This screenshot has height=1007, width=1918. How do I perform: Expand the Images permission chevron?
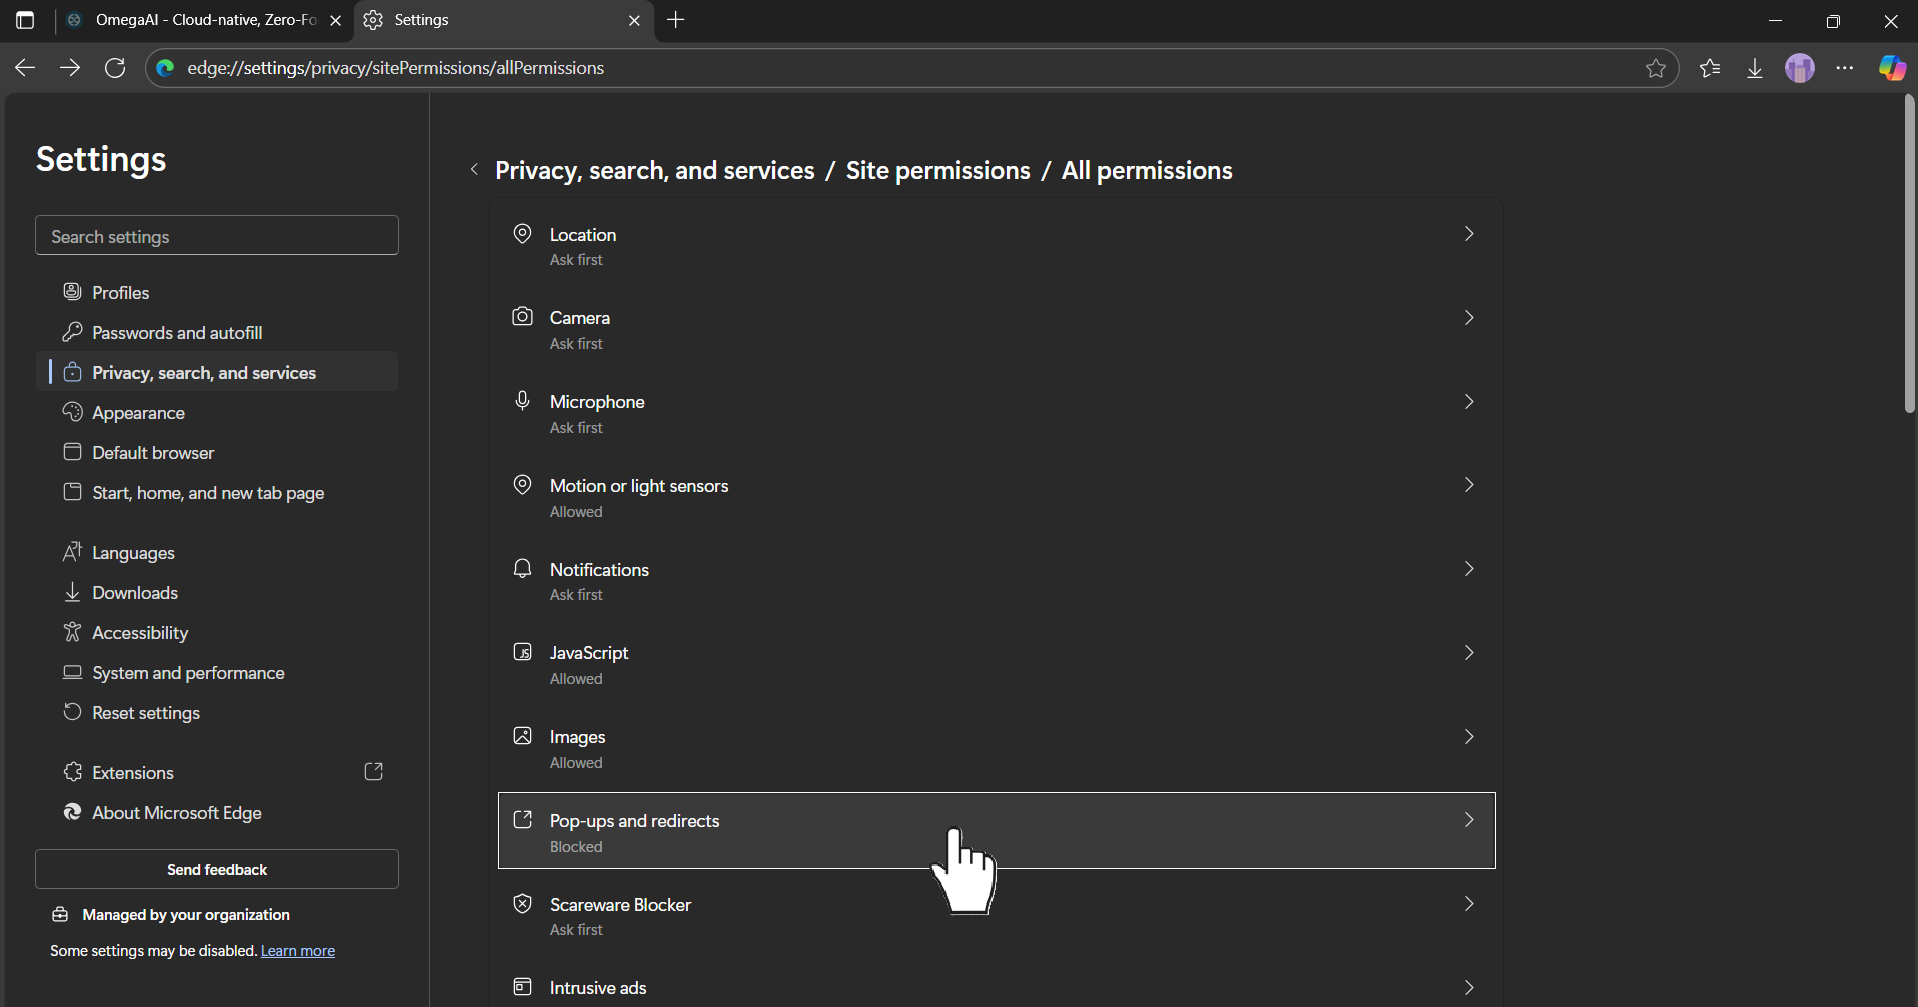1469,736
